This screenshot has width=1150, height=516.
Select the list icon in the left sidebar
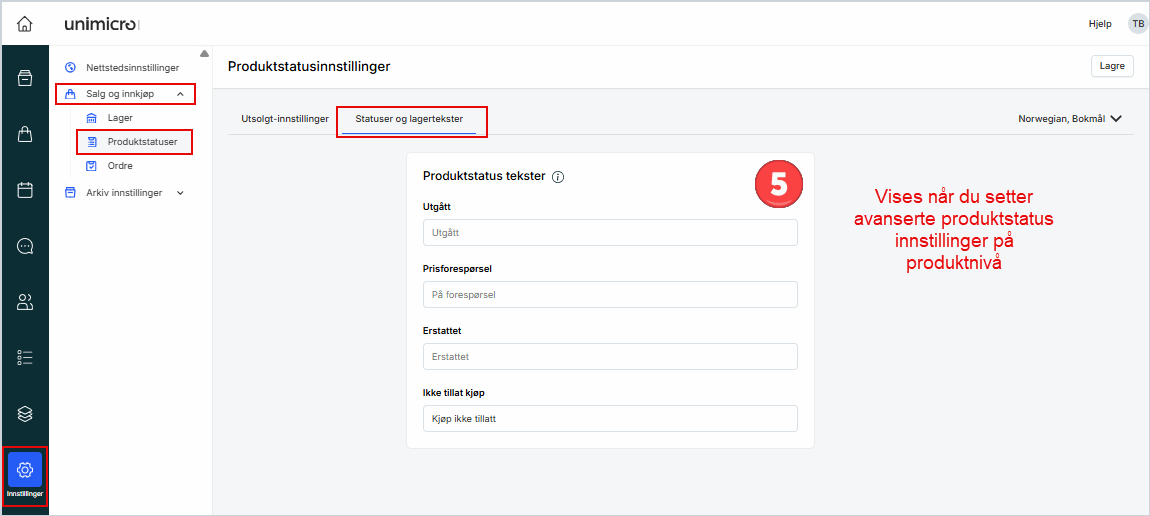[25, 357]
